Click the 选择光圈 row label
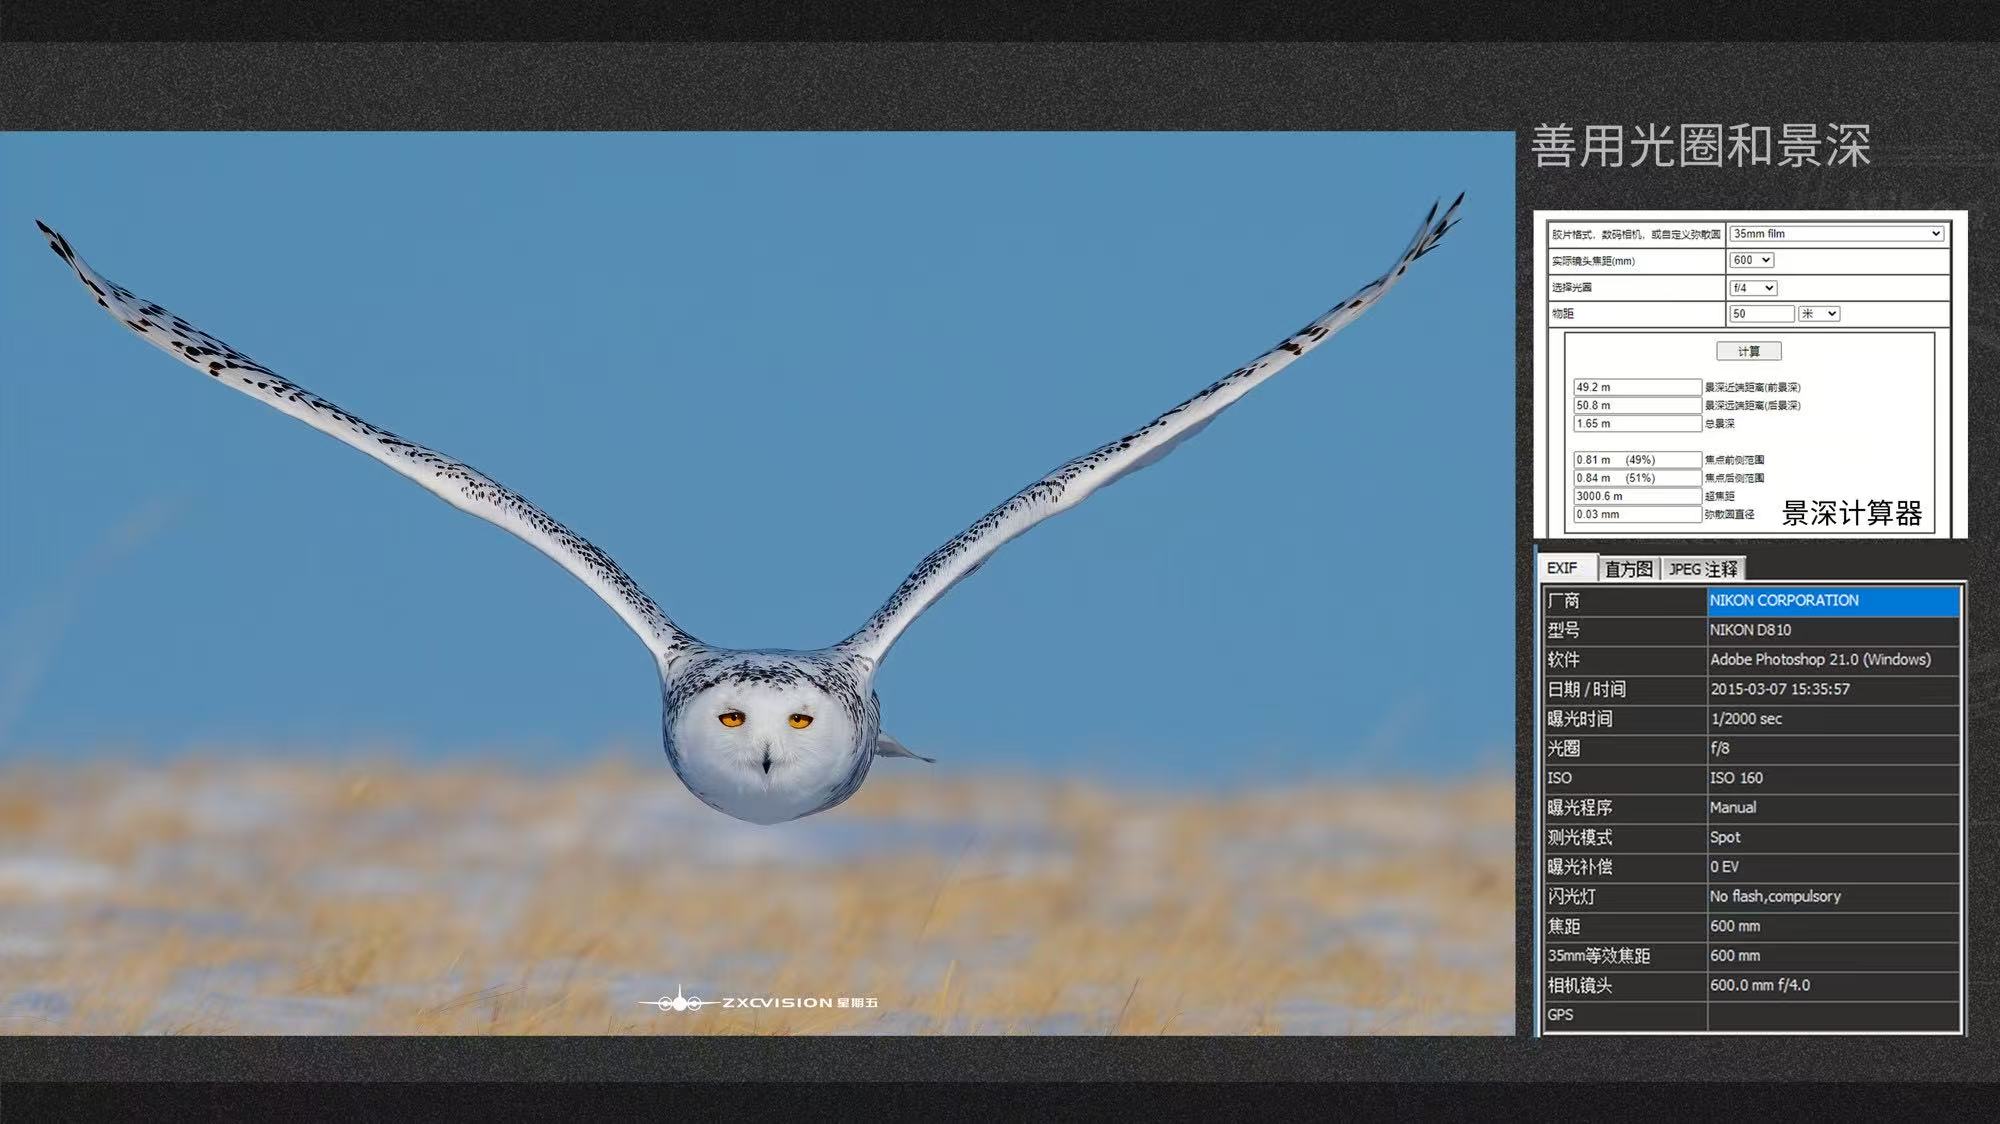 [x=1571, y=288]
